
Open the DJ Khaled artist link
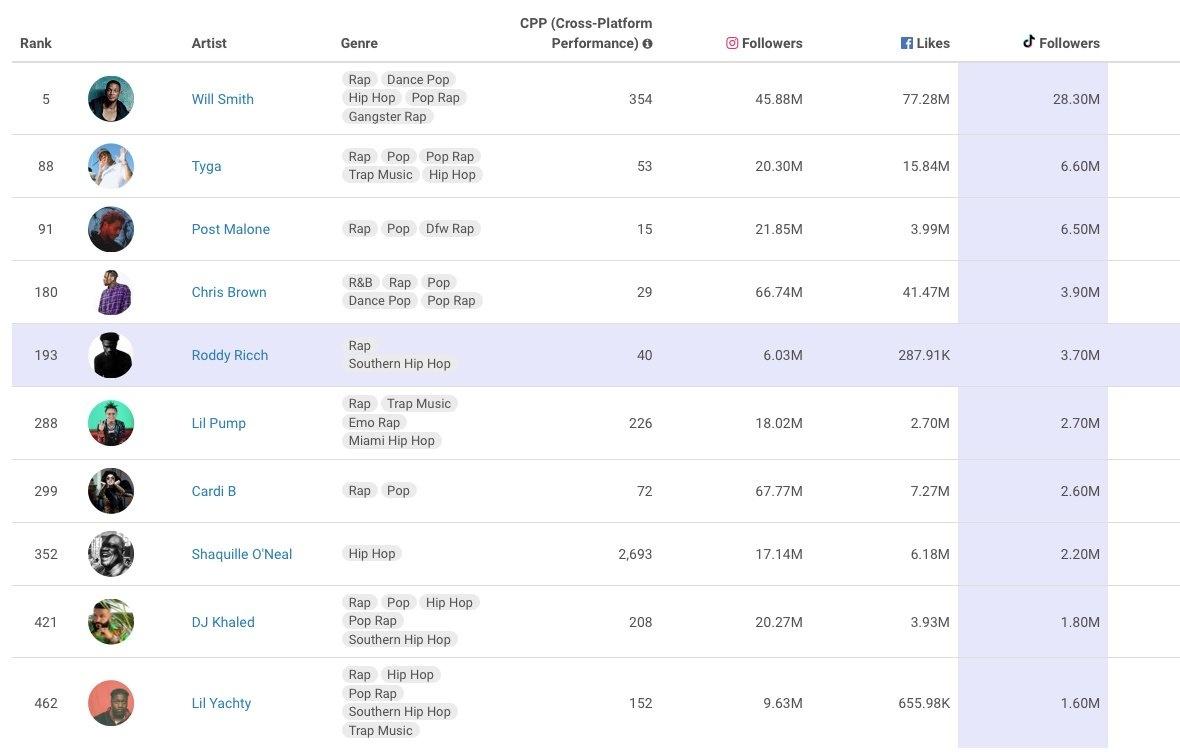tap(223, 622)
